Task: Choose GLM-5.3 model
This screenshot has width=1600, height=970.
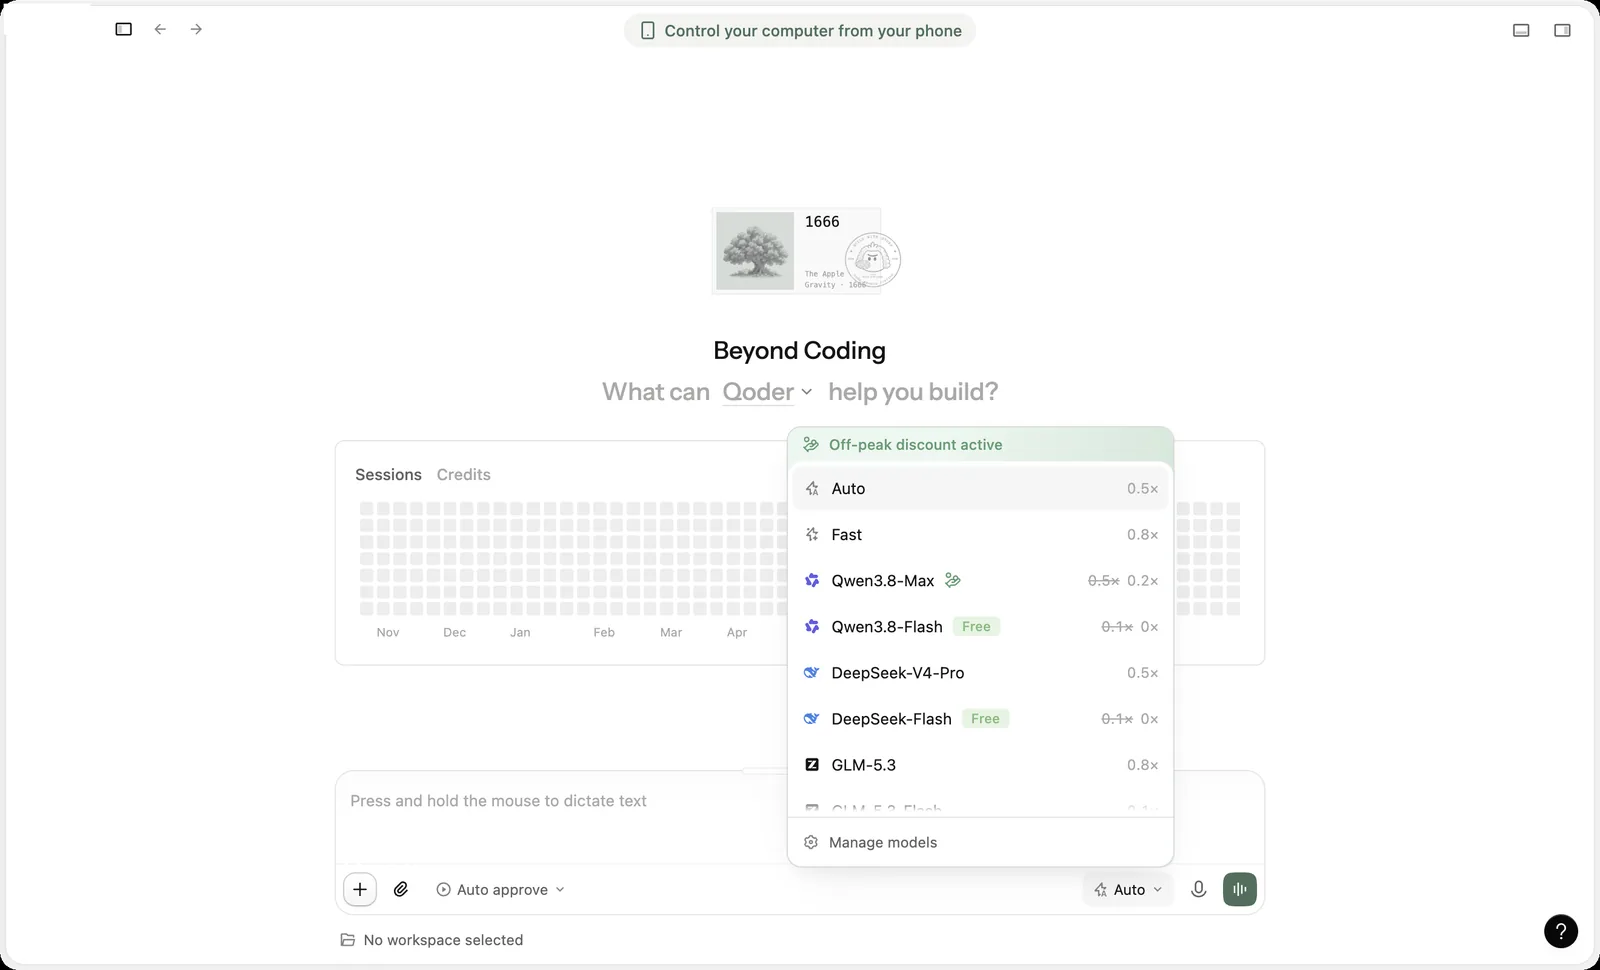Action: pos(980,765)
